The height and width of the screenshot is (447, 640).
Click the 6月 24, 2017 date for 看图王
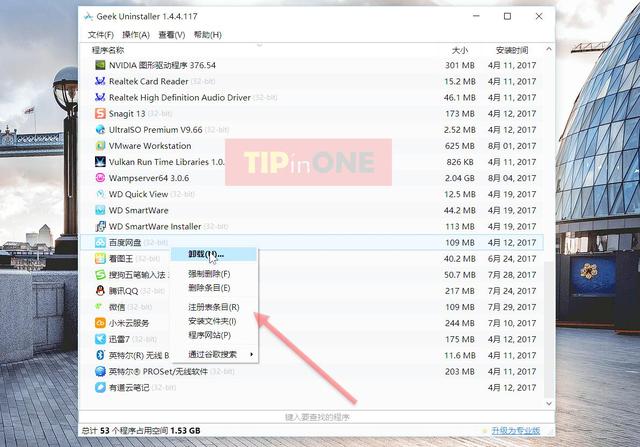(512, 258)
